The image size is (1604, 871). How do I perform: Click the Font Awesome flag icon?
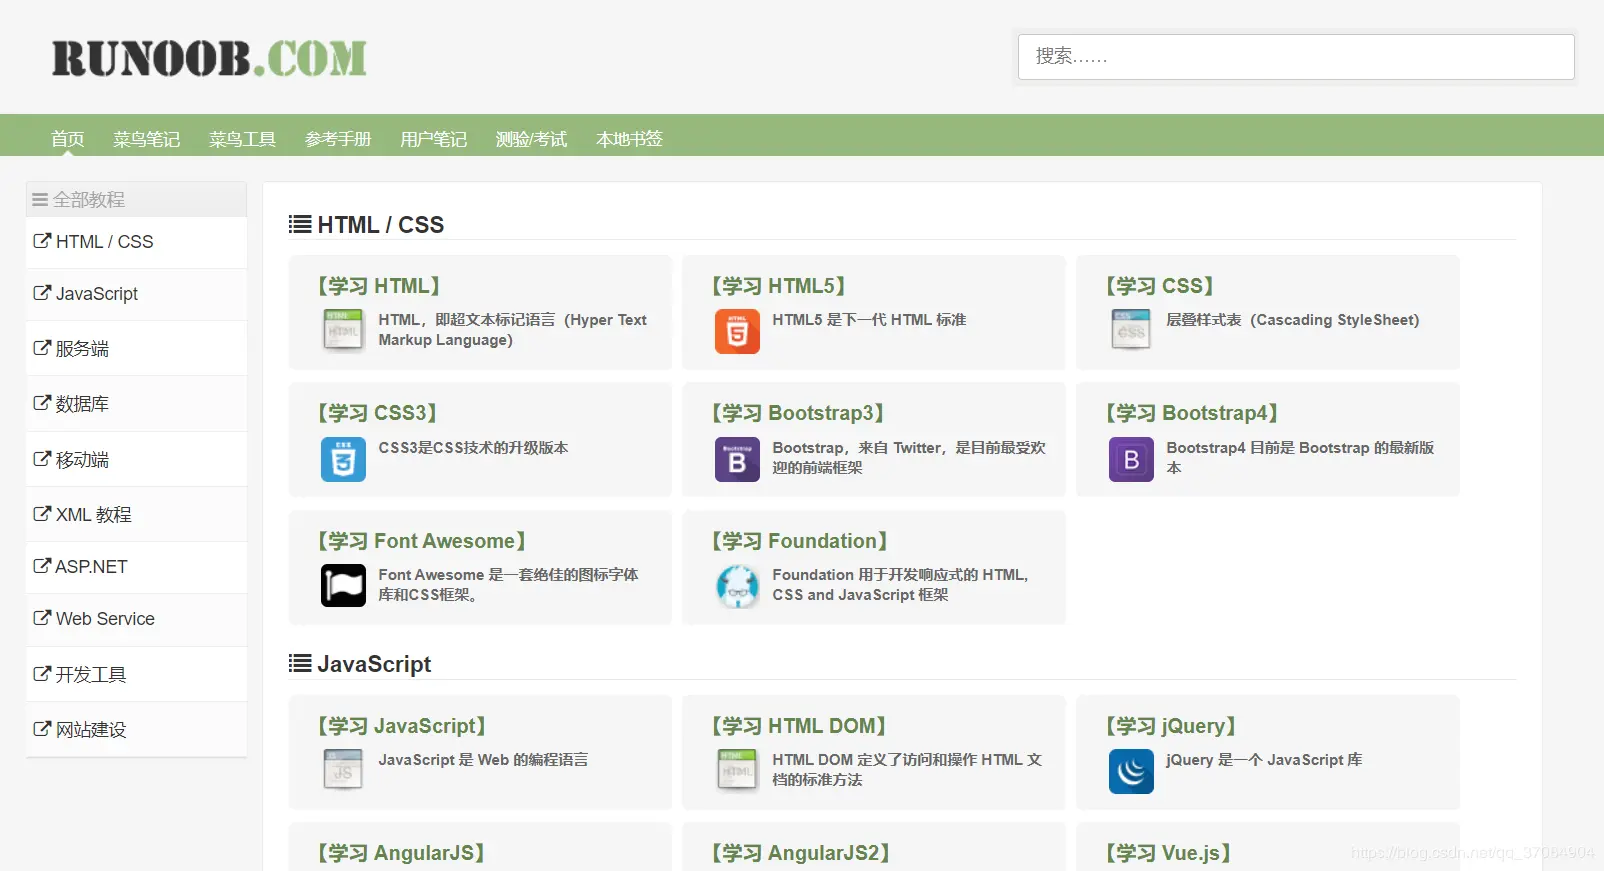point(343,586)
